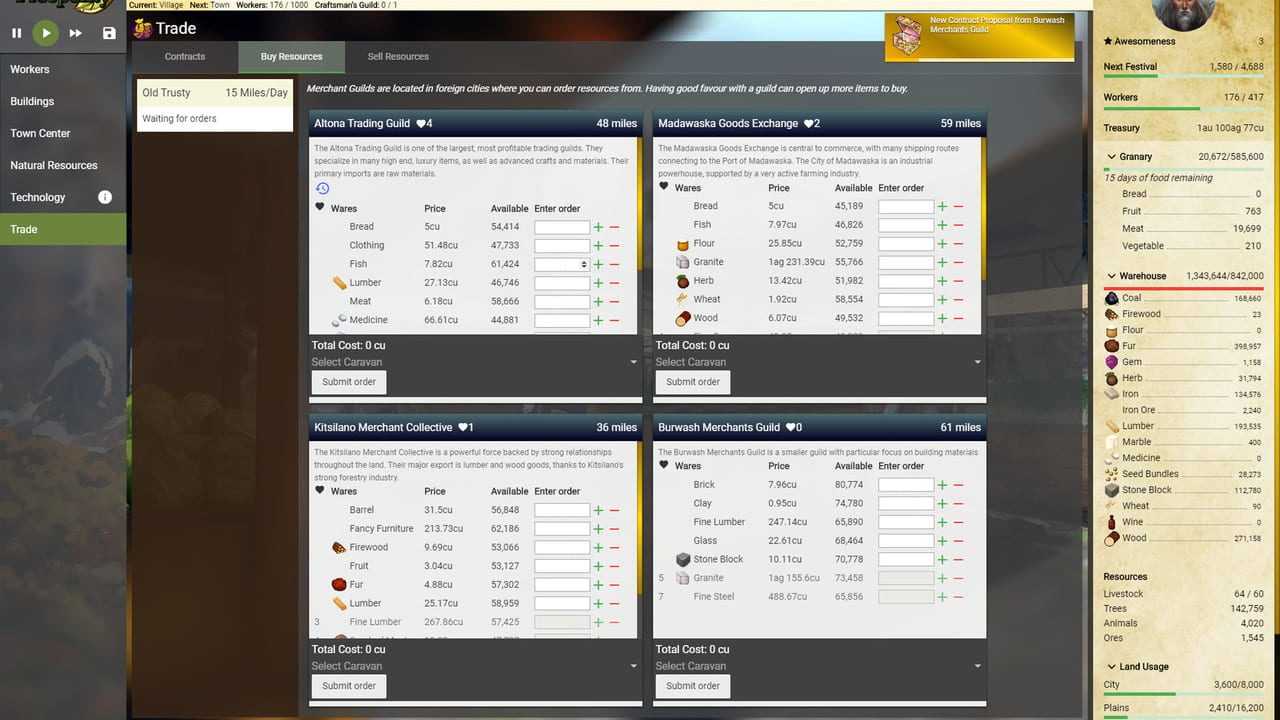Toggle heart favourite in Kitsilano wares header
This screenshot has height=720, width=1280.
[x=320, y=490]
